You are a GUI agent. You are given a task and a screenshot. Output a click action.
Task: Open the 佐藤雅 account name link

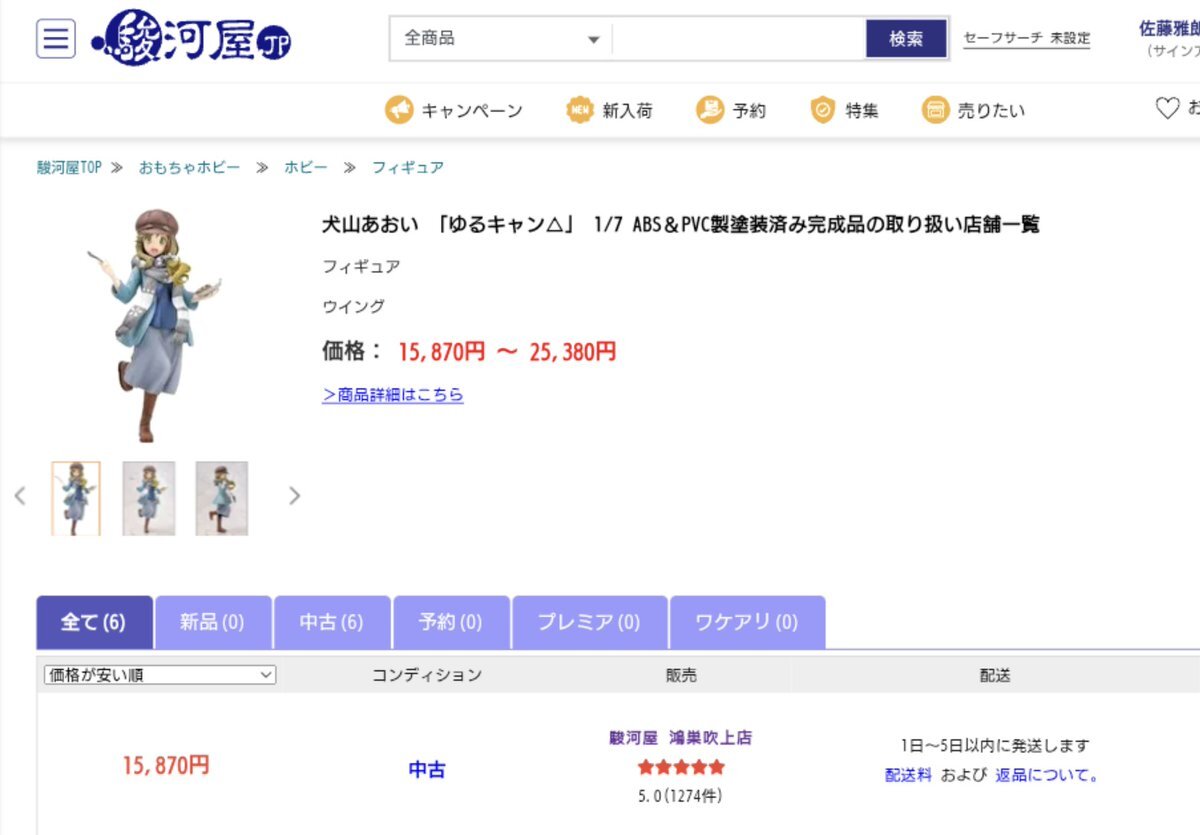click(1169, 28)
